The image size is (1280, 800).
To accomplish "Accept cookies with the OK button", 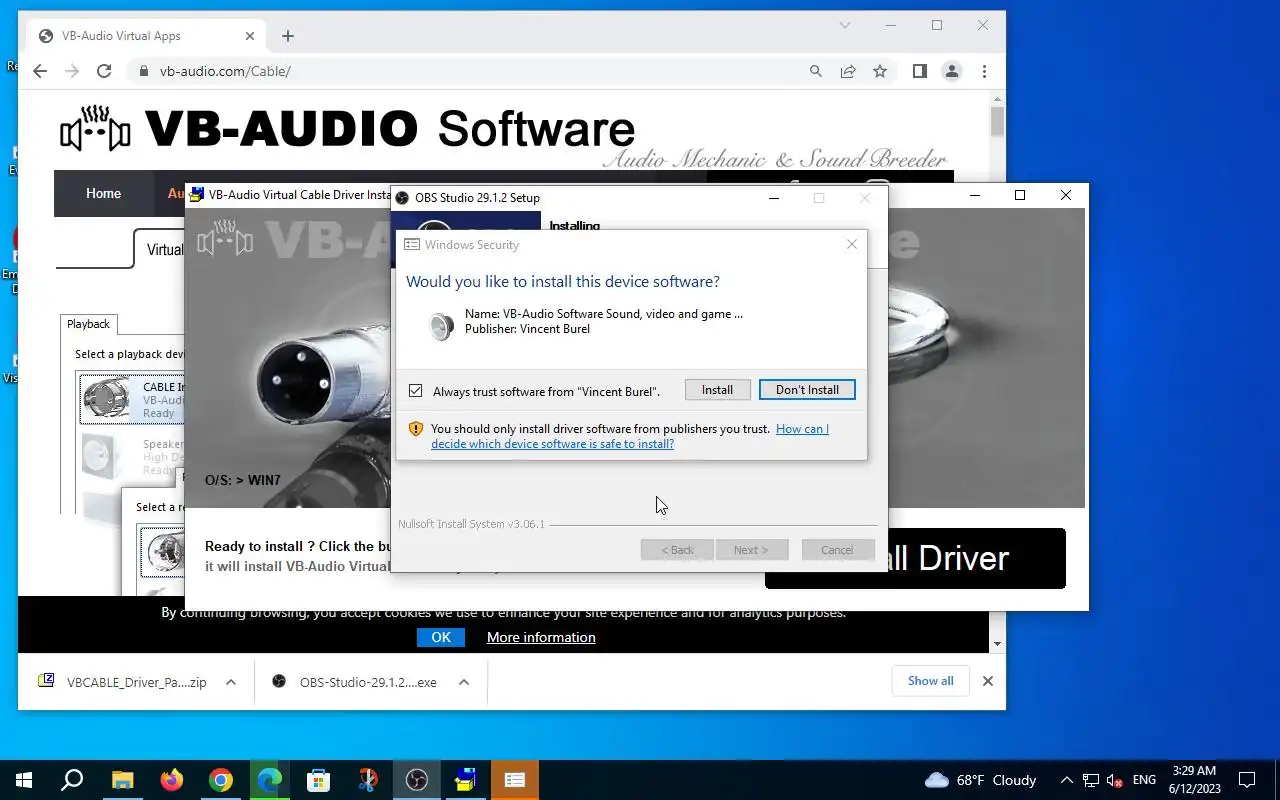I will [441, 637].
